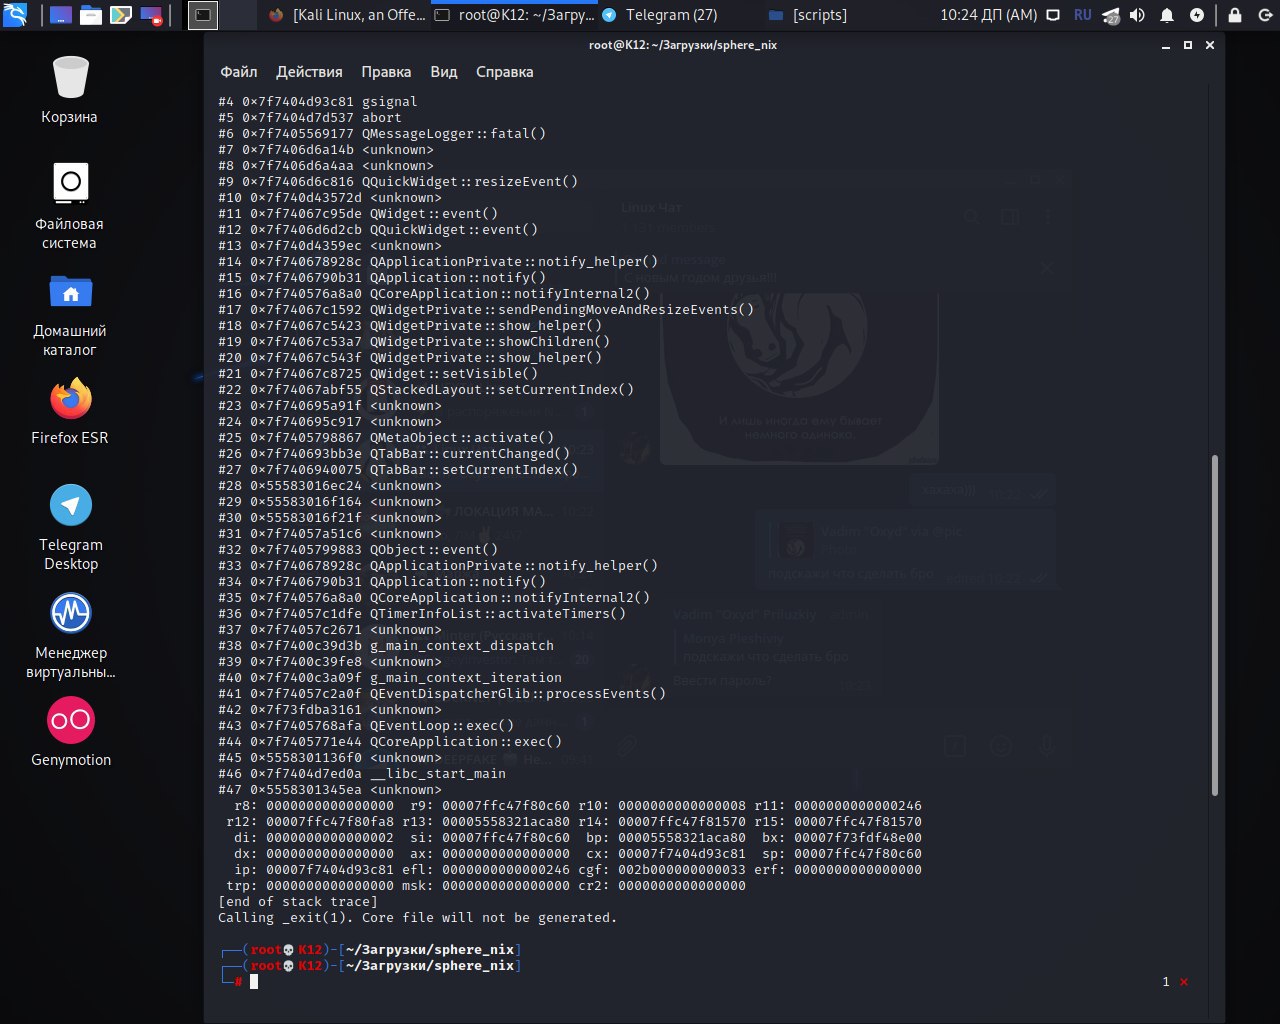This screenshot has width=1280, height=1024.
Task: Open the Правка menu in terminal
Action: point(386,72)
